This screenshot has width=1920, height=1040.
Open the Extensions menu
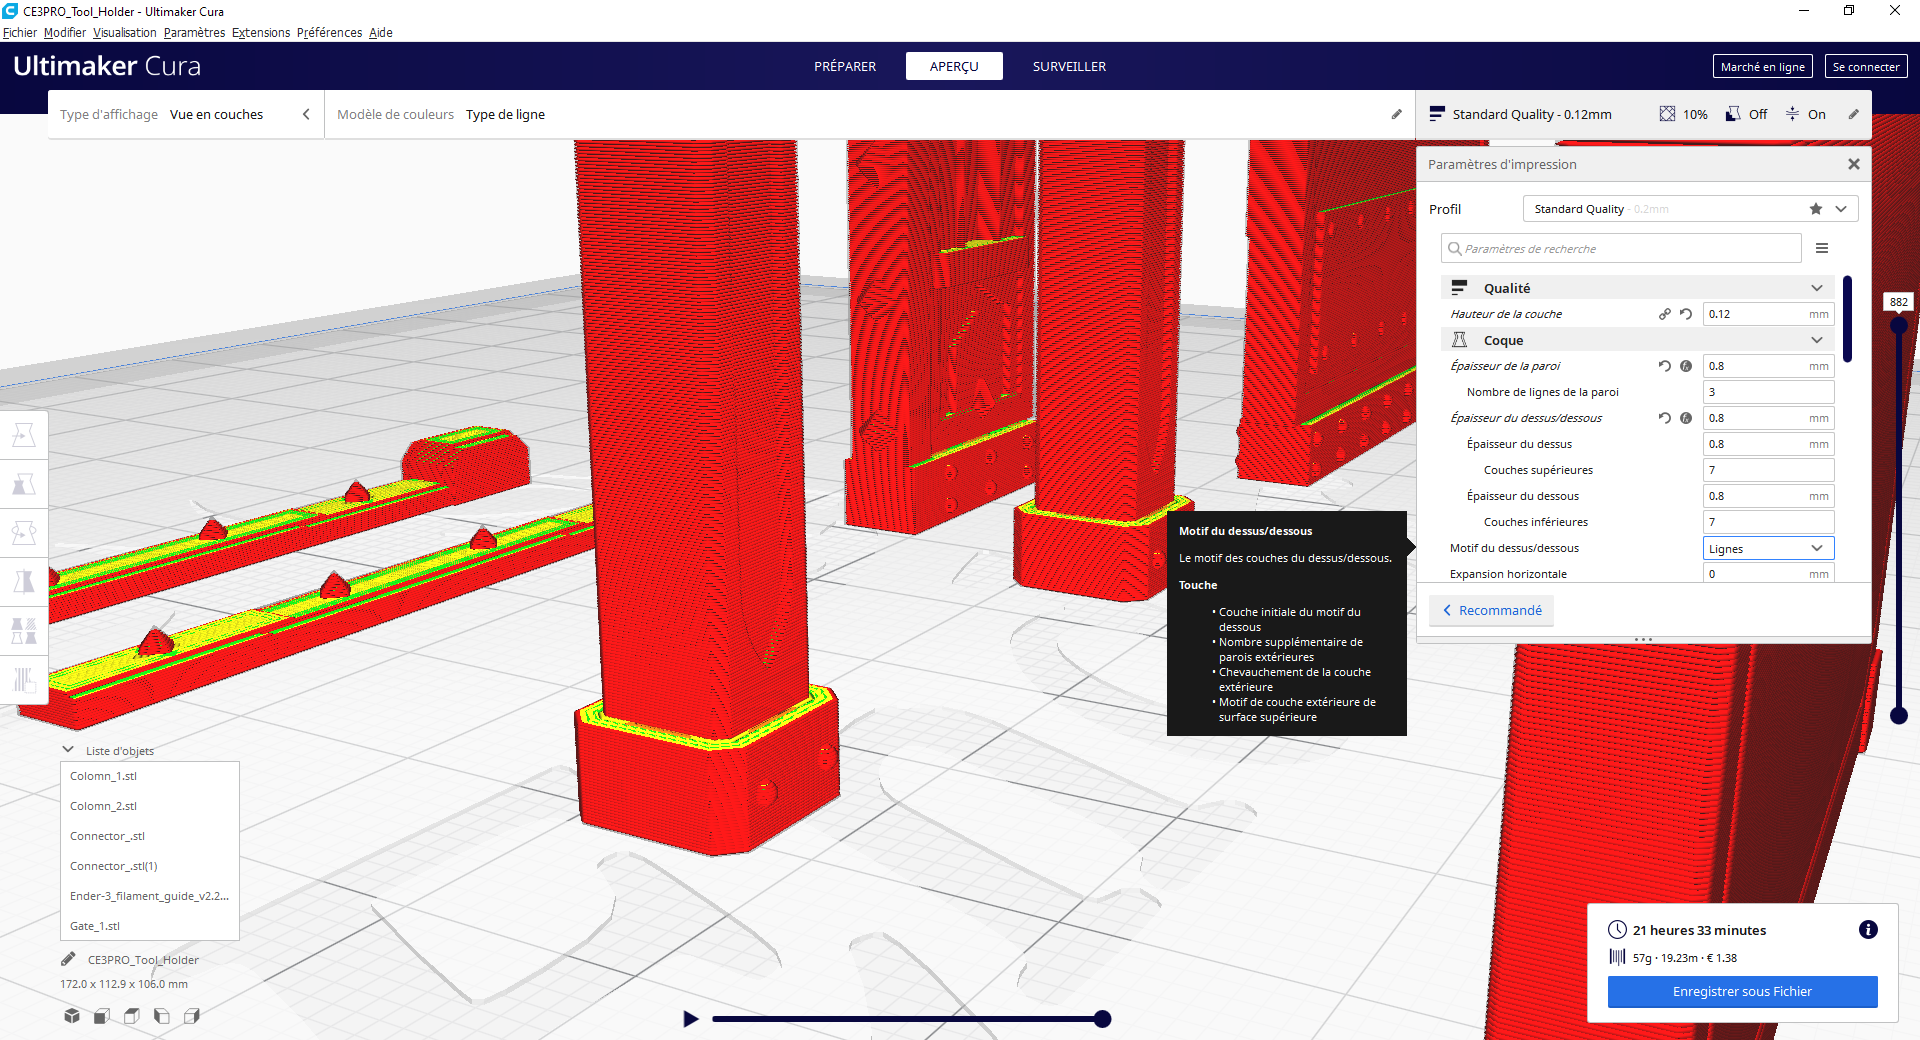(x=261, y=32)
